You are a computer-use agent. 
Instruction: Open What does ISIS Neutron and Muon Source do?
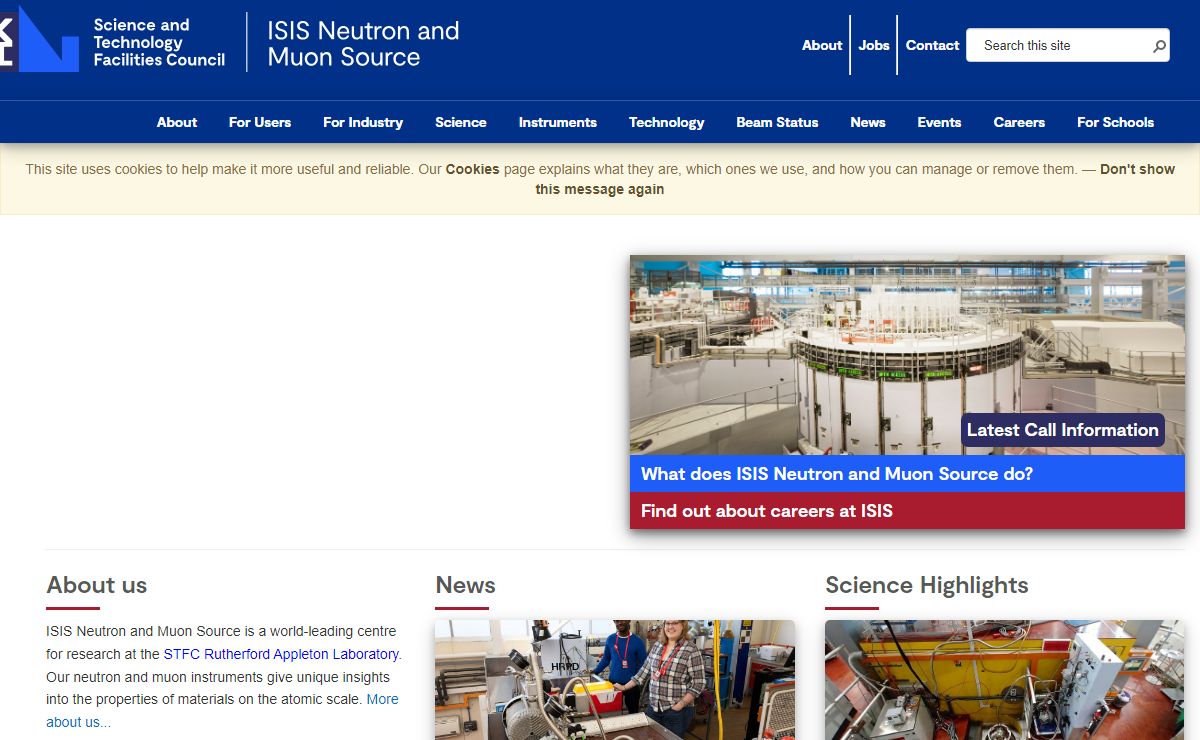[x=907, y=474]
